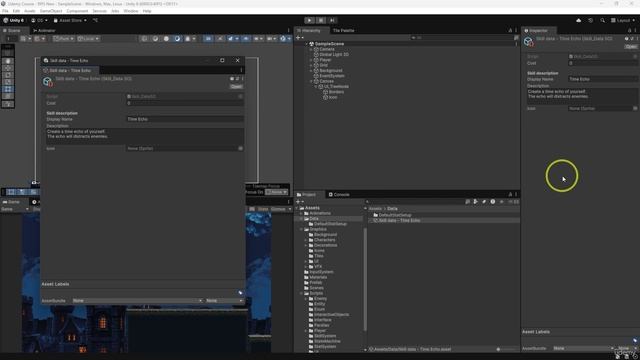Open the Component menu
The image size is (640, 360).
click(x=77, y=11)
